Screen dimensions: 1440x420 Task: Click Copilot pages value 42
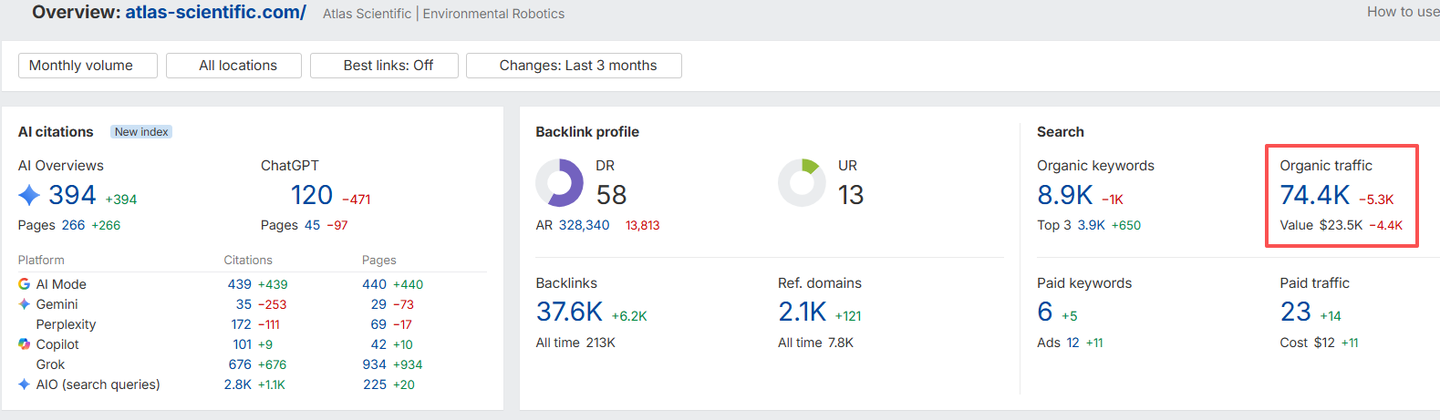[378, 344]
